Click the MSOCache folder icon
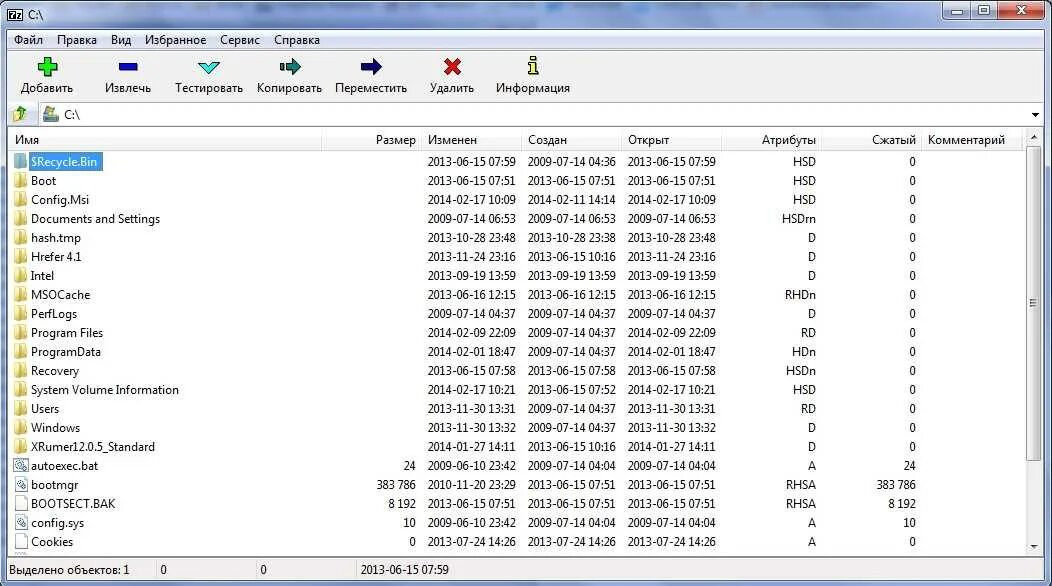Image resolution: width=1052 pixels, height=586 pixels. [x=21, y=295]
